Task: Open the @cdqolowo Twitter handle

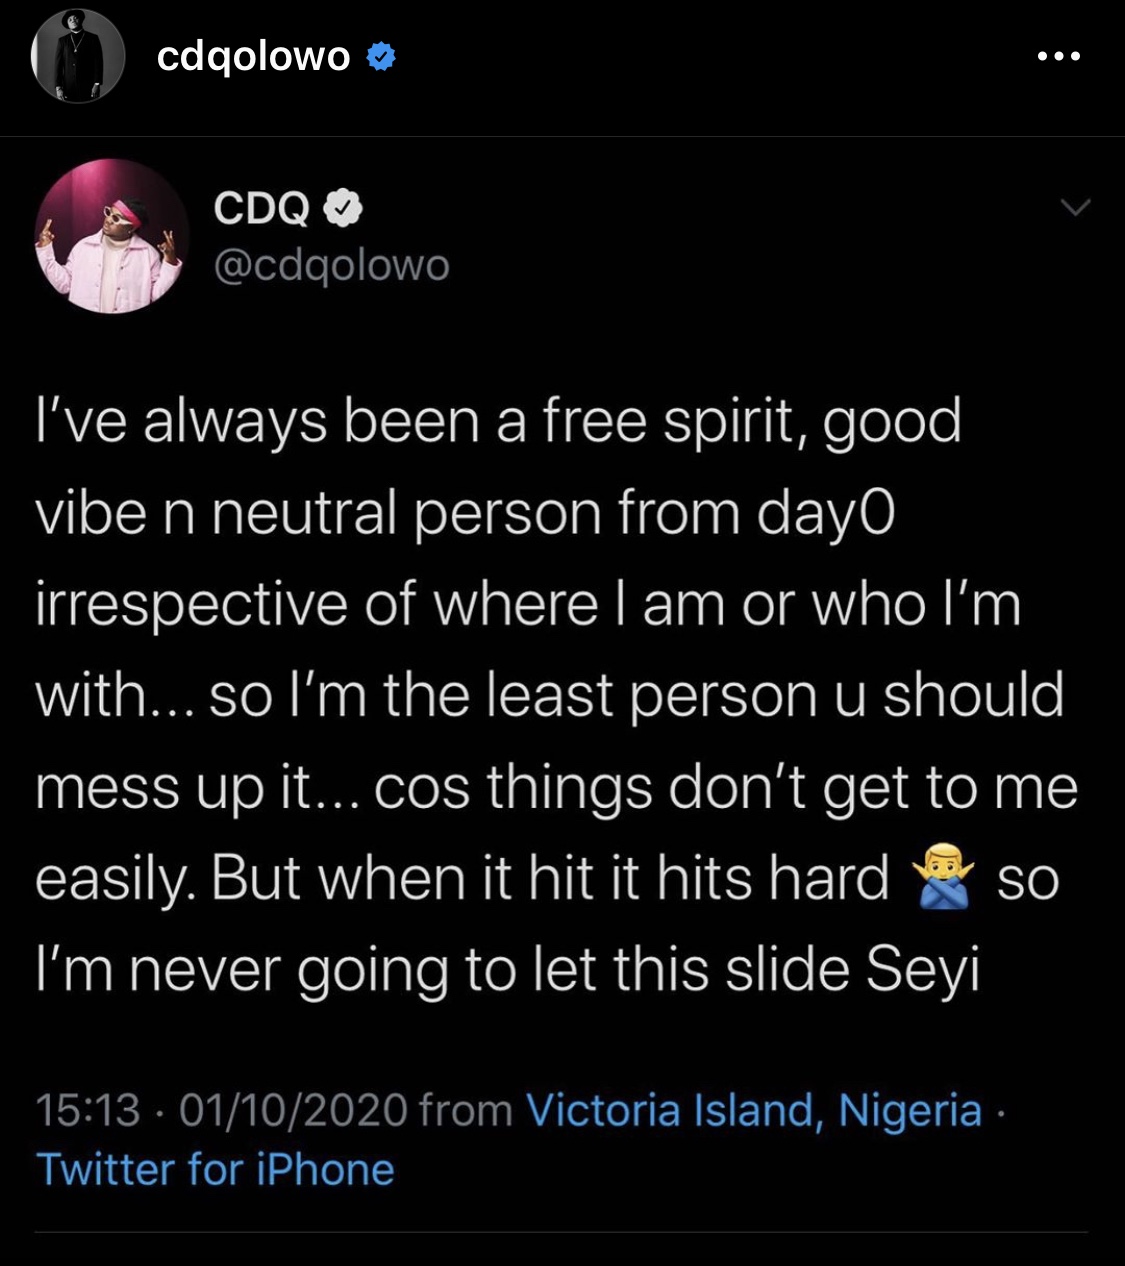Action: click(x=331, y=266)
